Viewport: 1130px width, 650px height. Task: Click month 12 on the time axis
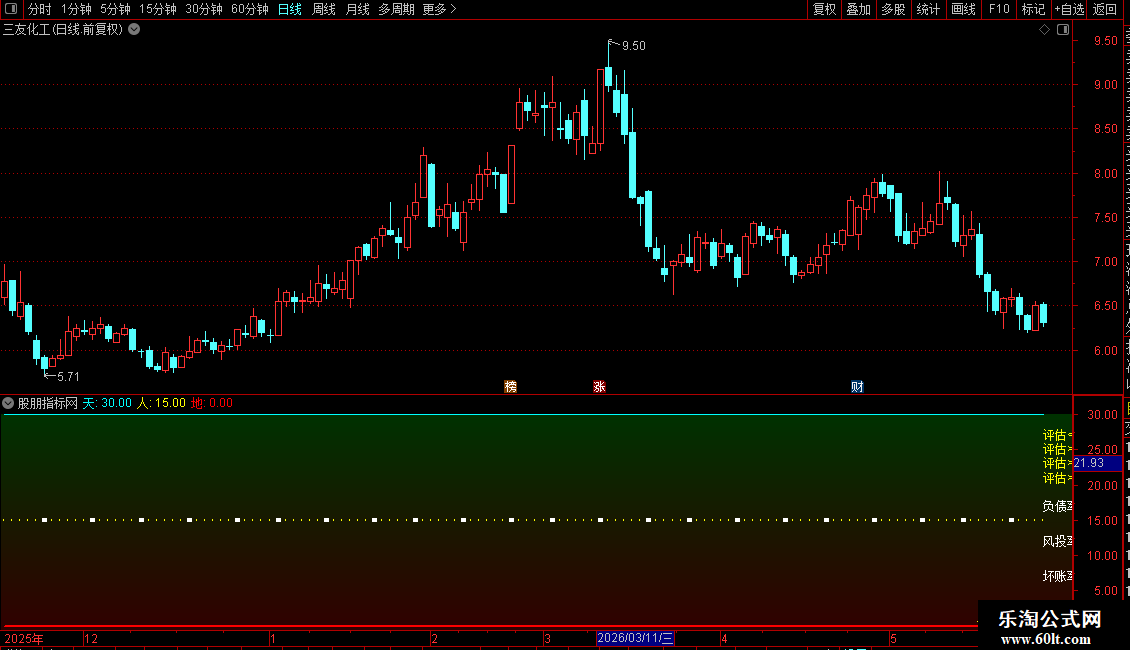tap(91, 638)
